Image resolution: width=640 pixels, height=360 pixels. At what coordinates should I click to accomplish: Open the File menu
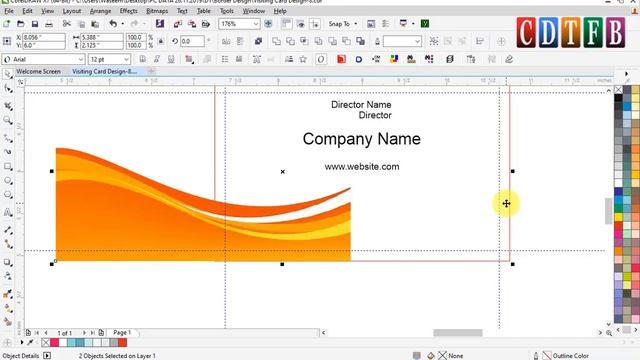[x=9, y=11]
